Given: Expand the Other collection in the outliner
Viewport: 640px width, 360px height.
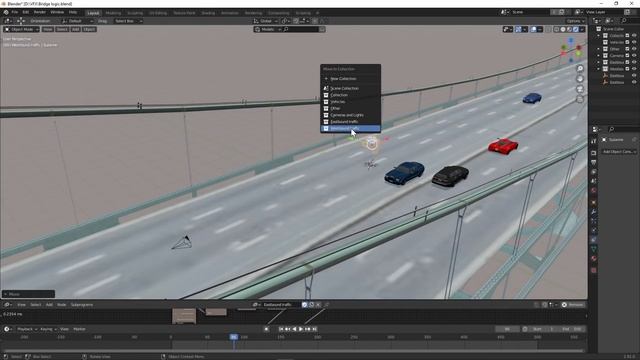Looking at the screenshot, I should pos(599,49).
